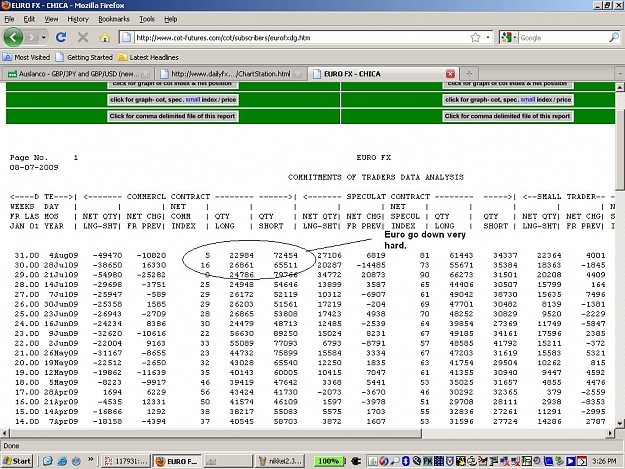Open the Windows Start menu
Screen dimensions: 625x469
pos(17,461)
